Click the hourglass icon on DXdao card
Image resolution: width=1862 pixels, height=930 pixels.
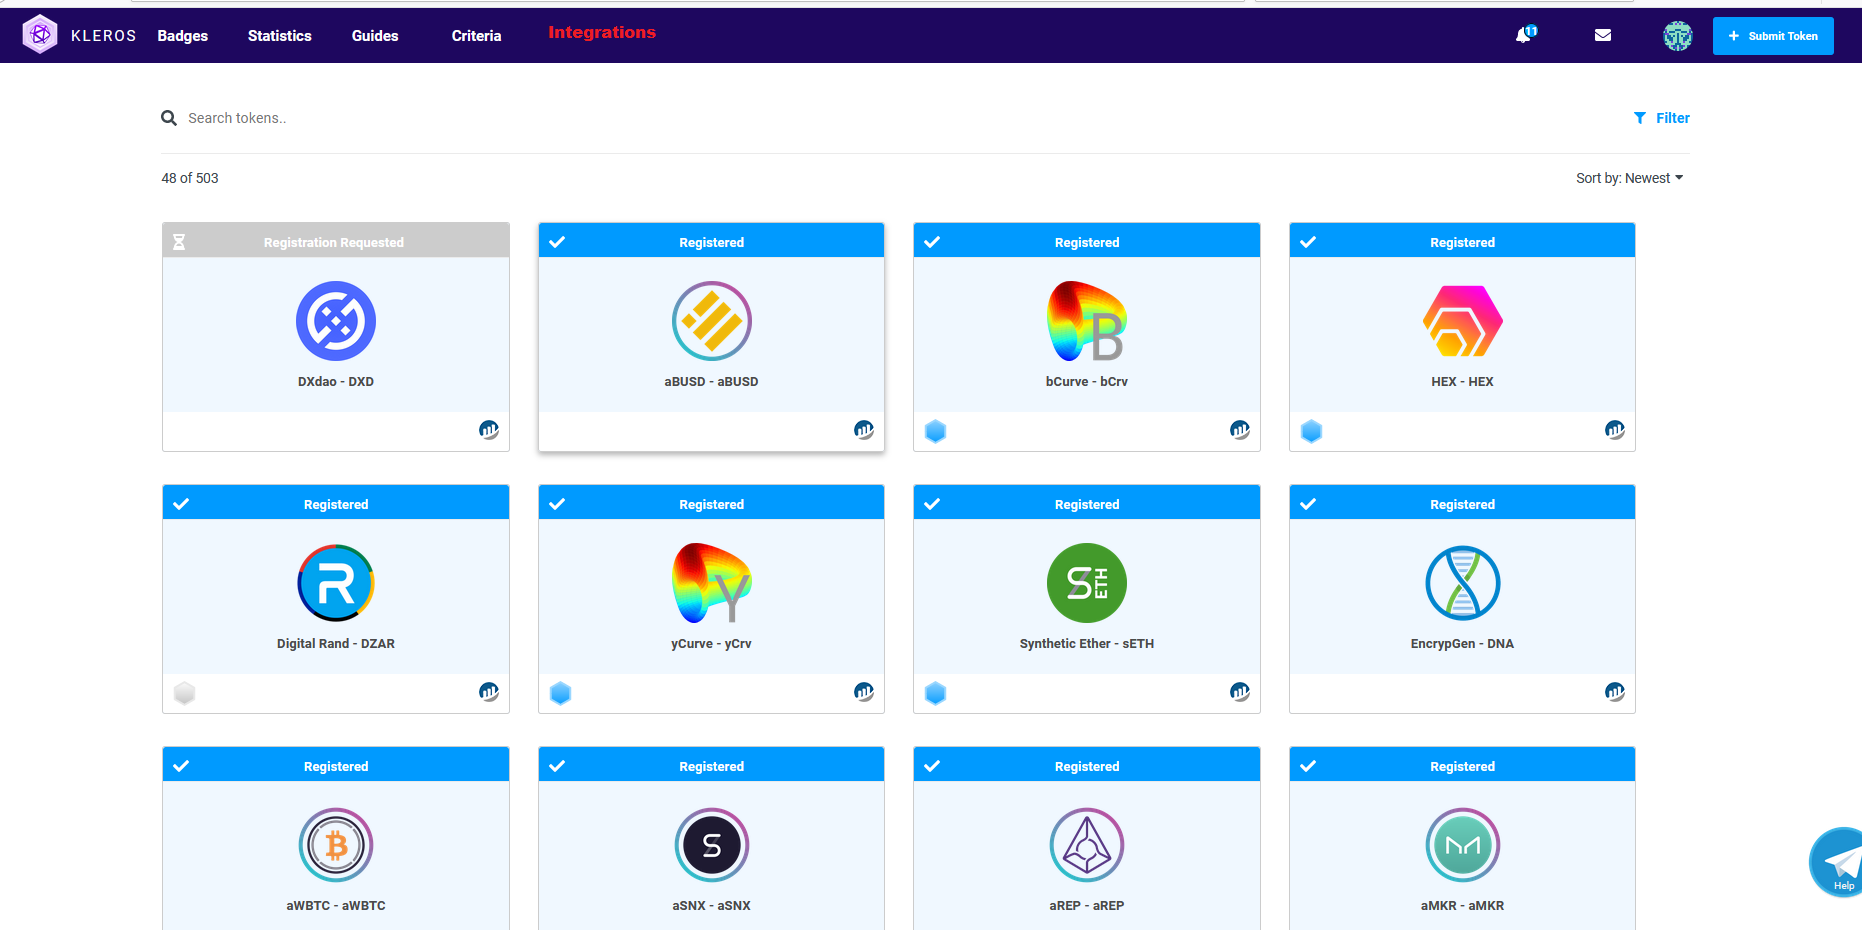click(179, 241)
